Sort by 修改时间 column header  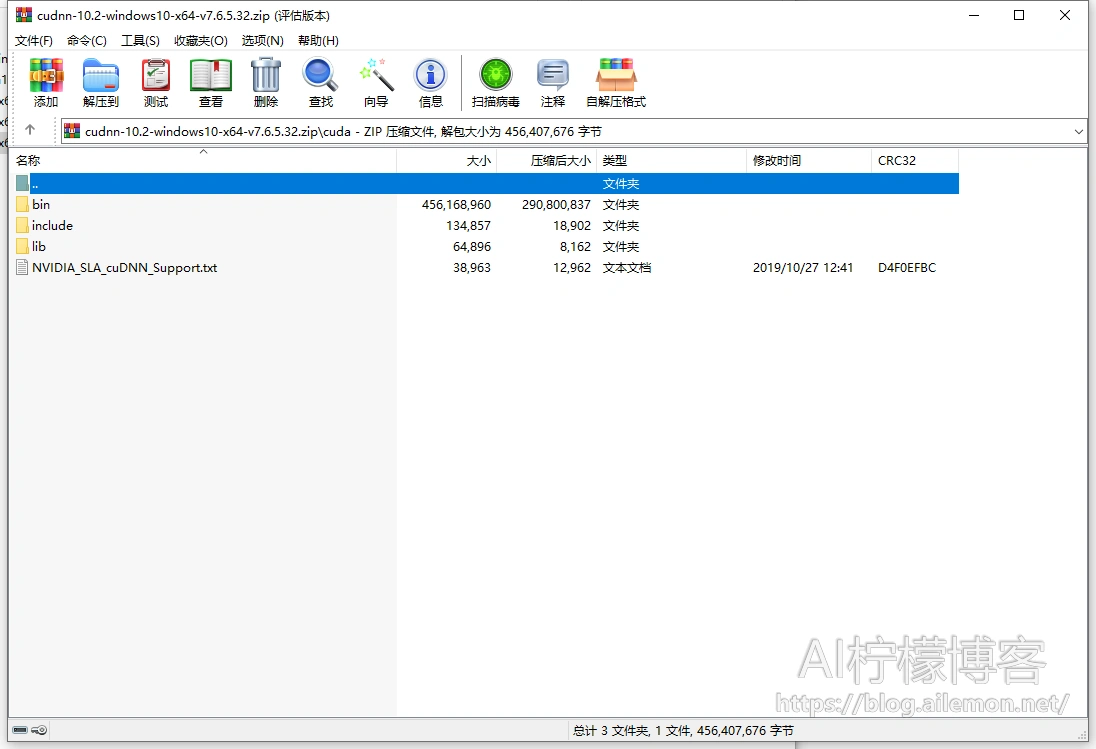(x=809, y=160)
